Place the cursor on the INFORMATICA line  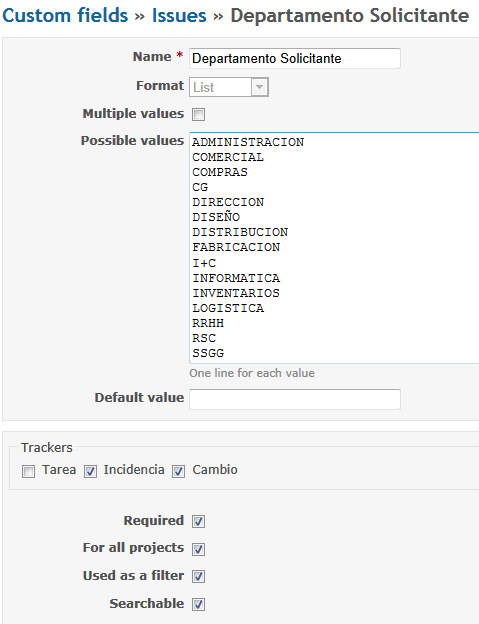point(236,278)
